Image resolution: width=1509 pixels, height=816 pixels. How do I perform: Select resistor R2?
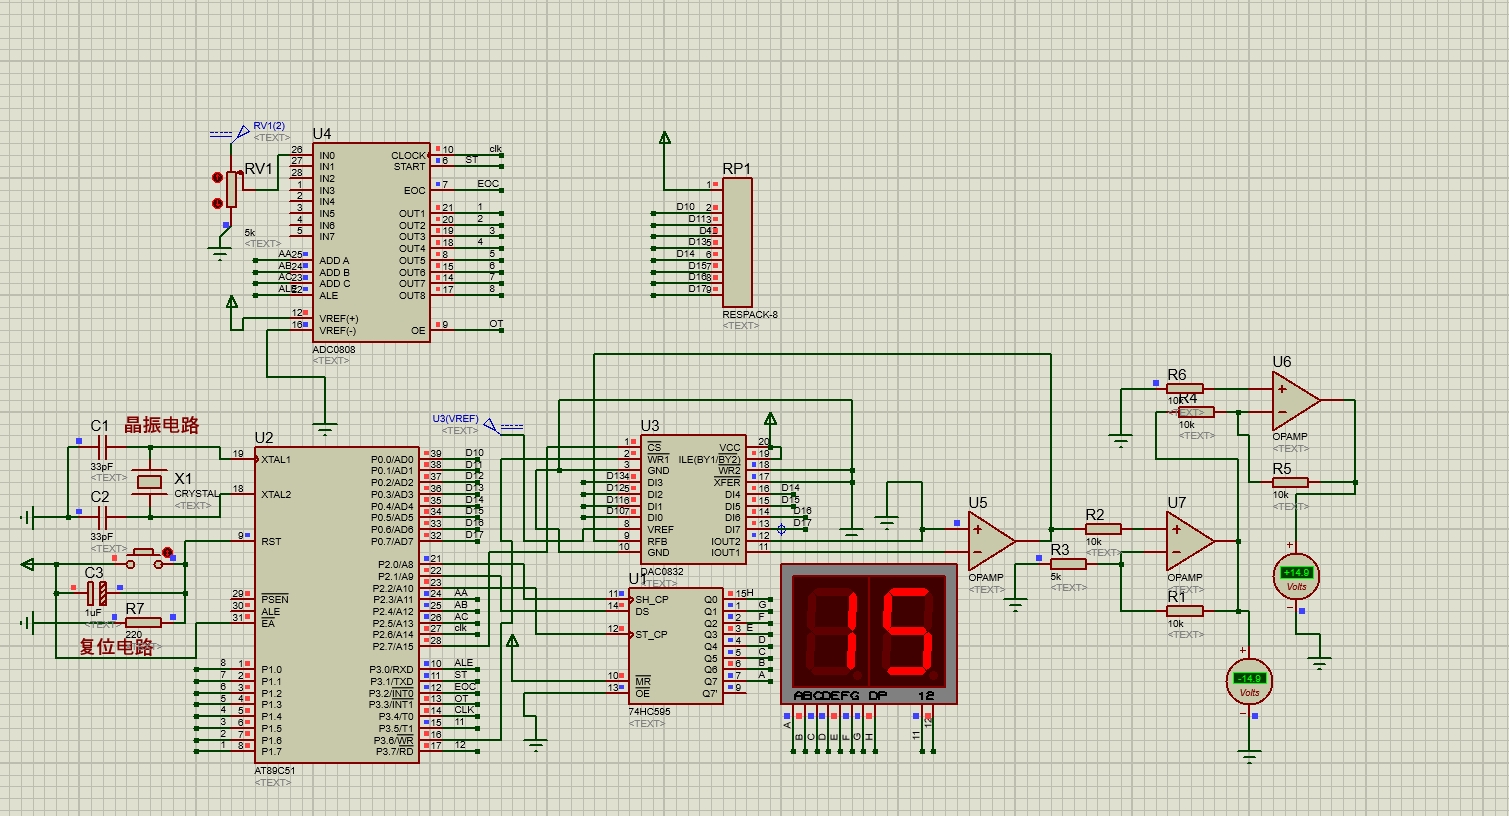(1103, 529)
